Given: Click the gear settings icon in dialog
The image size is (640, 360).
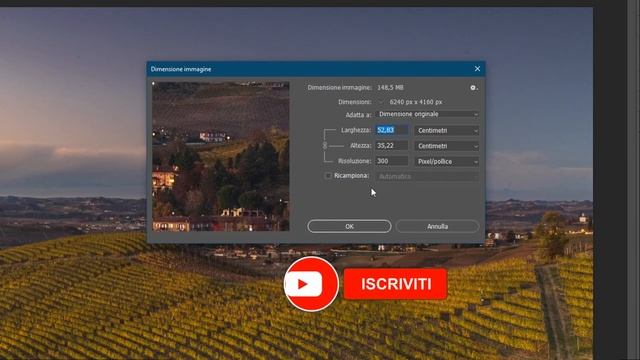Looking at the screenshot, I should (x=473, y=88).
